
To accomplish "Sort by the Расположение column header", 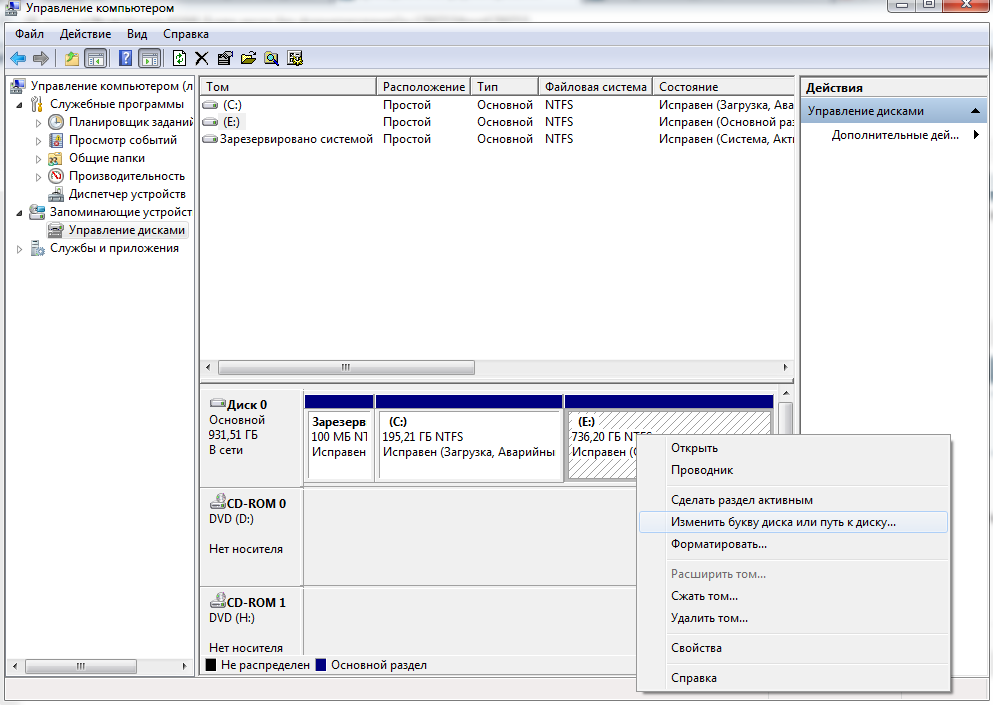I will [x=424, y=87].
